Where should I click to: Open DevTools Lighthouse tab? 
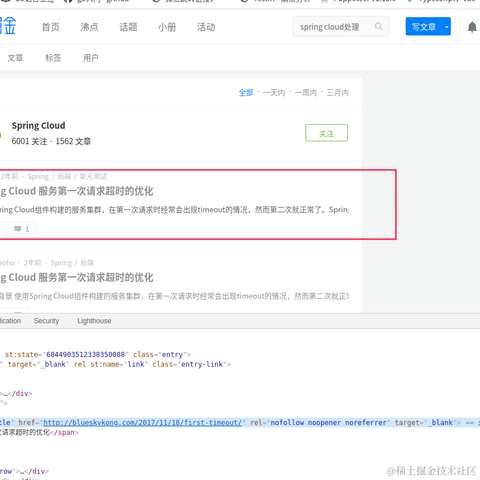pos(94,321)
